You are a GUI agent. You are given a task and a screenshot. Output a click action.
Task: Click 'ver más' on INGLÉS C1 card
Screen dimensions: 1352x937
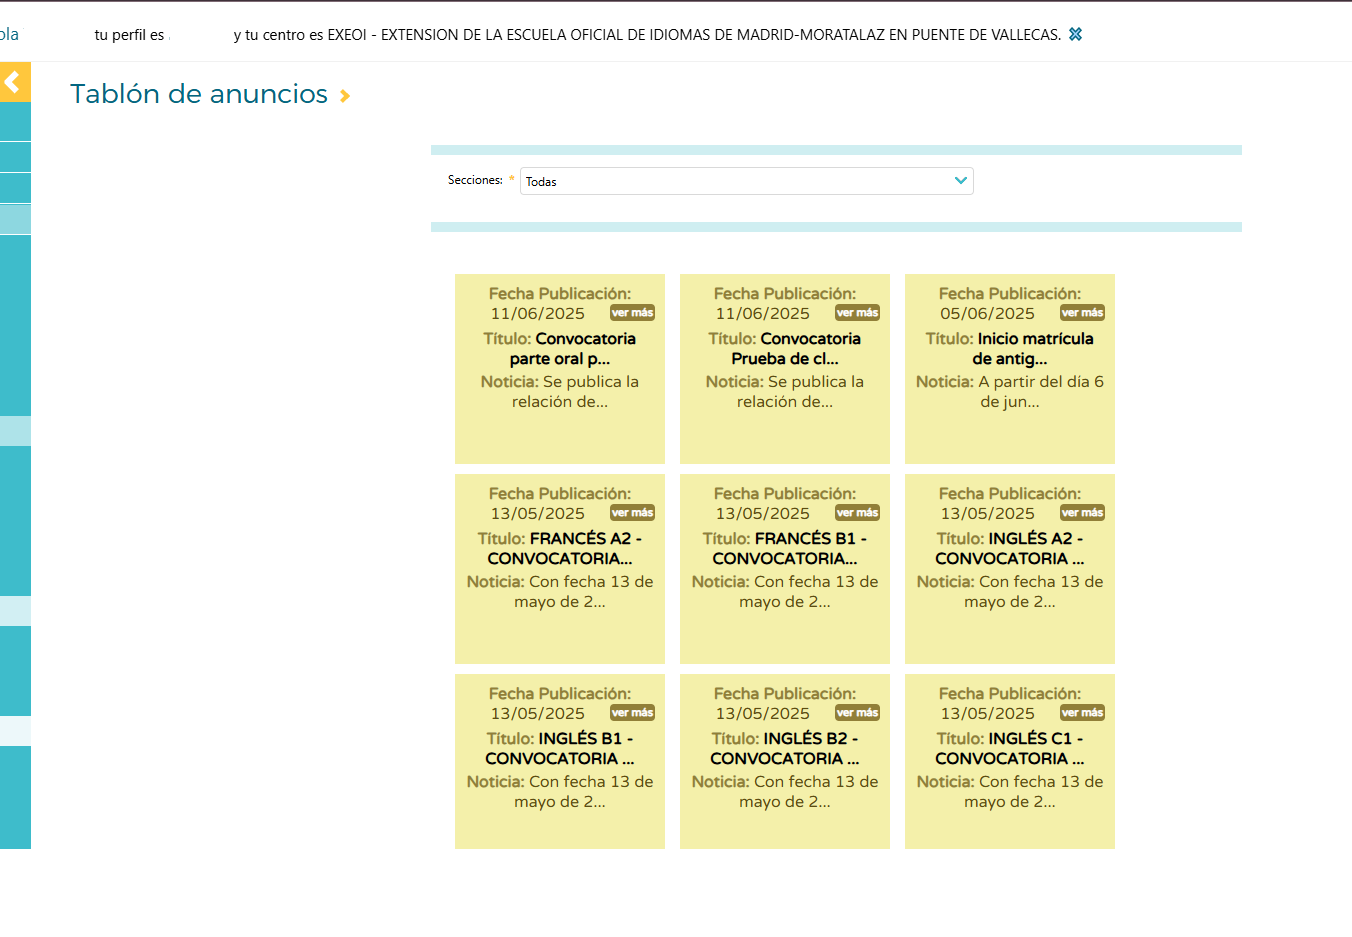(1083, 713)
